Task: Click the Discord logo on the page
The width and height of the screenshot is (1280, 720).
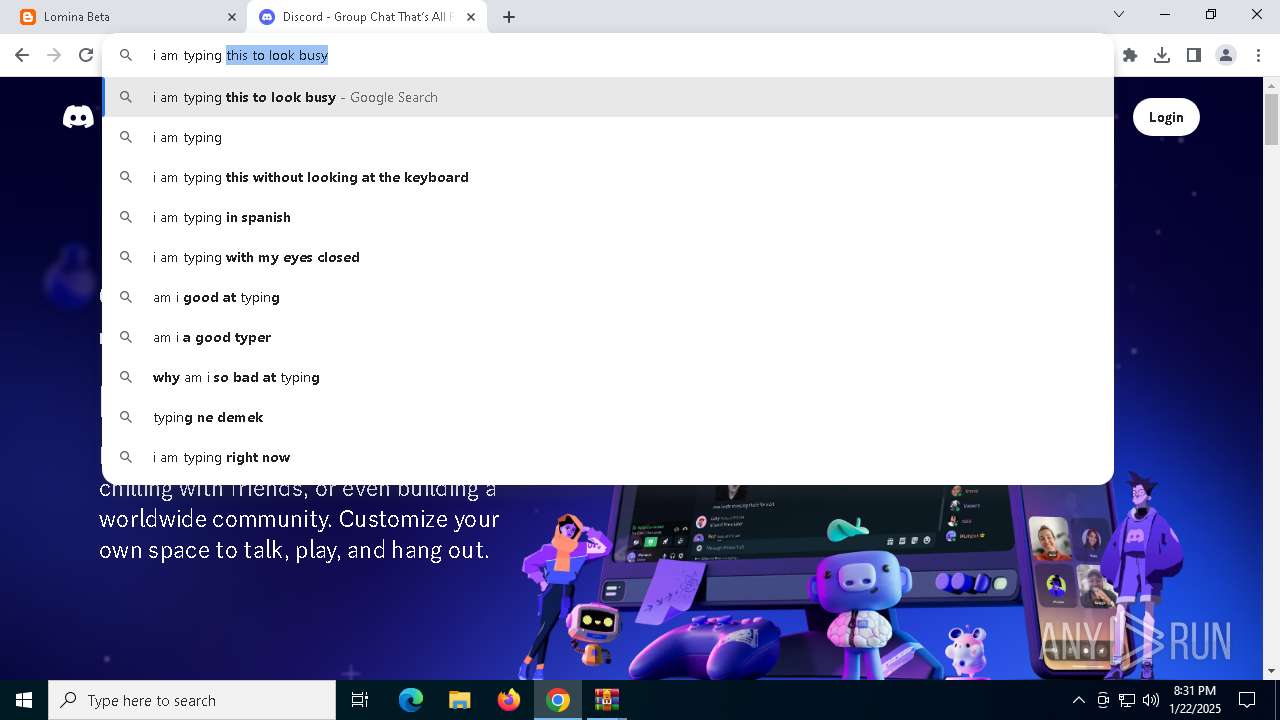Action: coord(78,117)
